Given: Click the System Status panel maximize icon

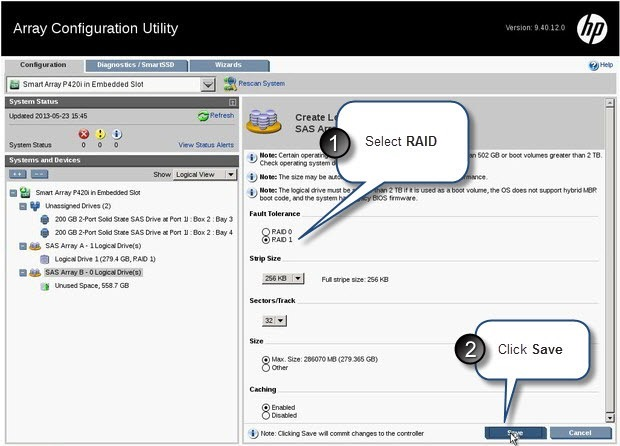Looking at the screenshot, I should click(232, 102).
